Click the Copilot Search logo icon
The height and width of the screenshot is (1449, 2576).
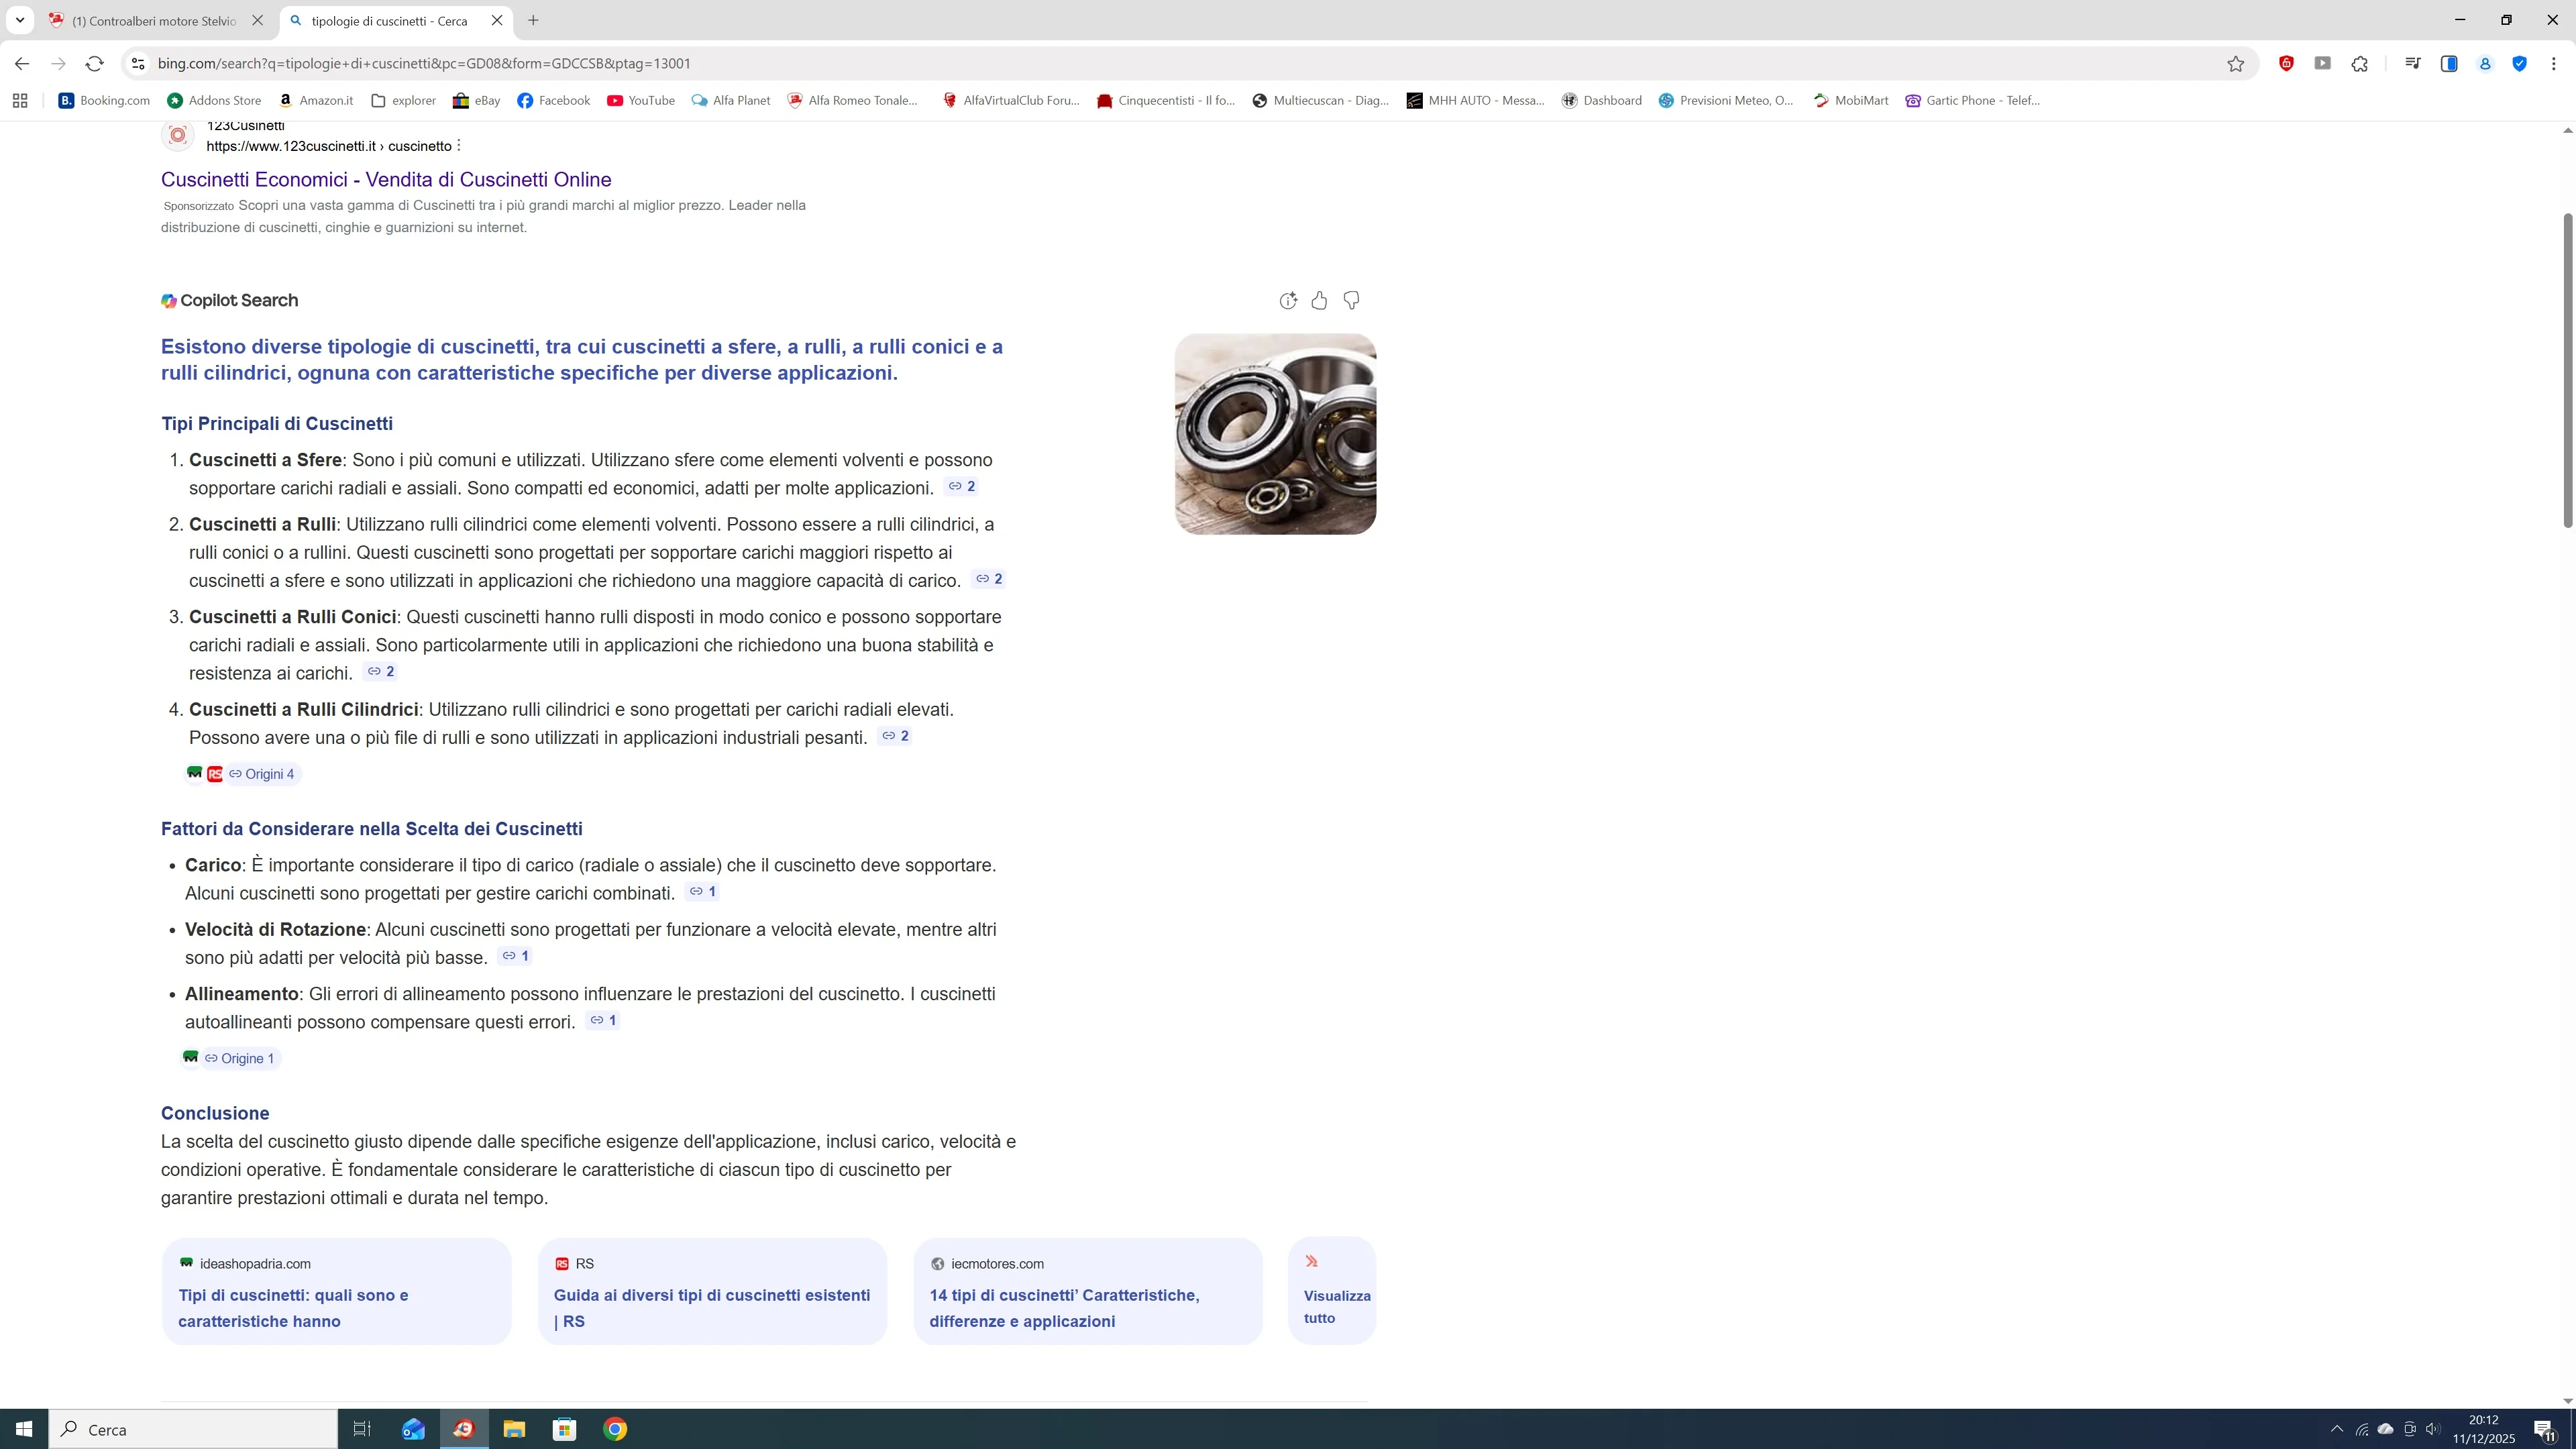pyautogui.click(x=168, y=300)
